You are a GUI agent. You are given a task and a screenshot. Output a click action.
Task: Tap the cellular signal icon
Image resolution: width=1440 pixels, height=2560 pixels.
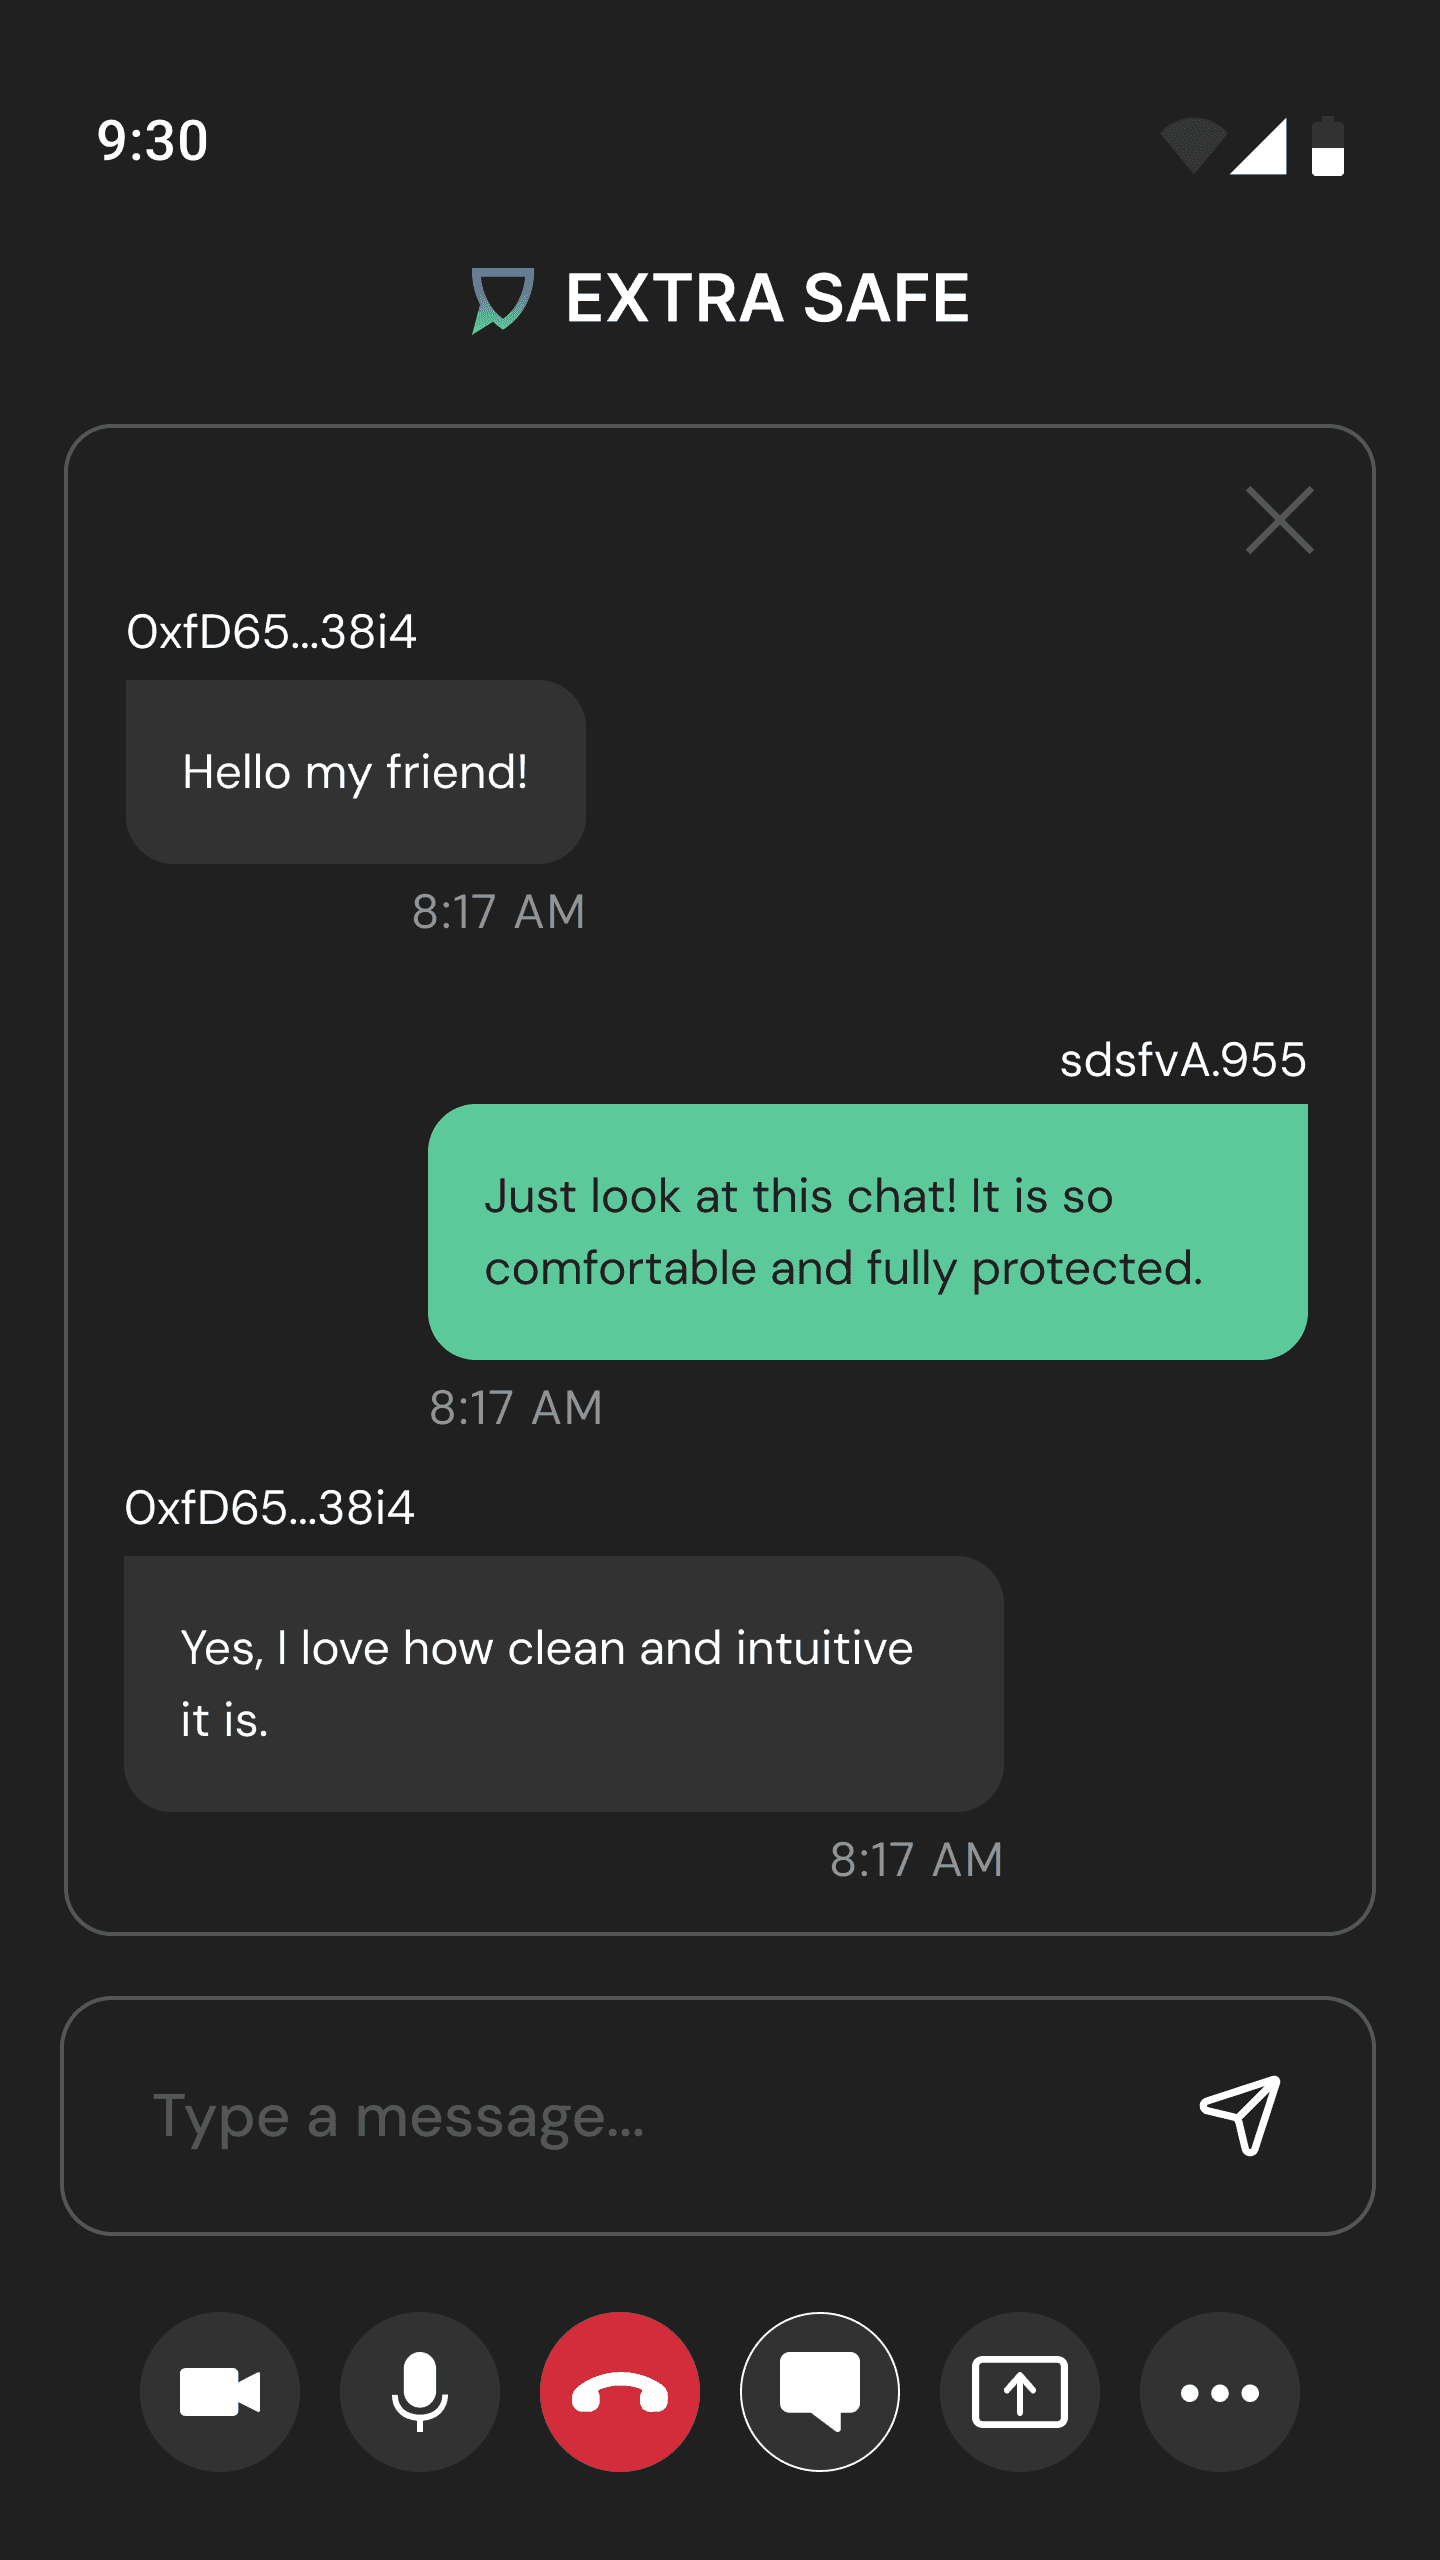[x=1258, y=146]
